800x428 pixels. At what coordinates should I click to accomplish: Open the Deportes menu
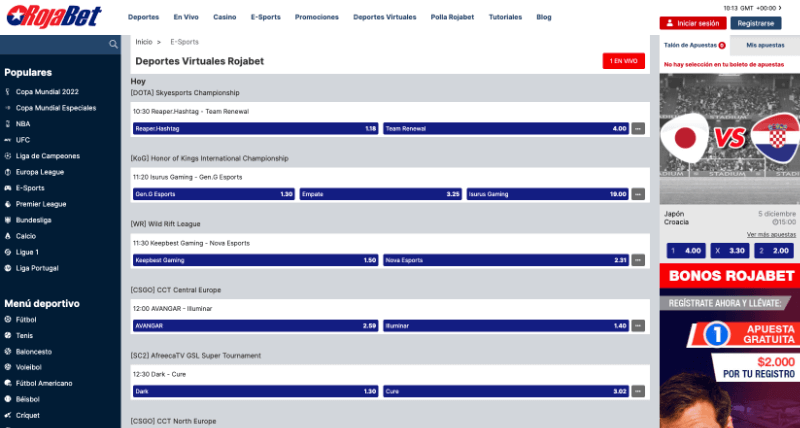[x=143, y=17]
